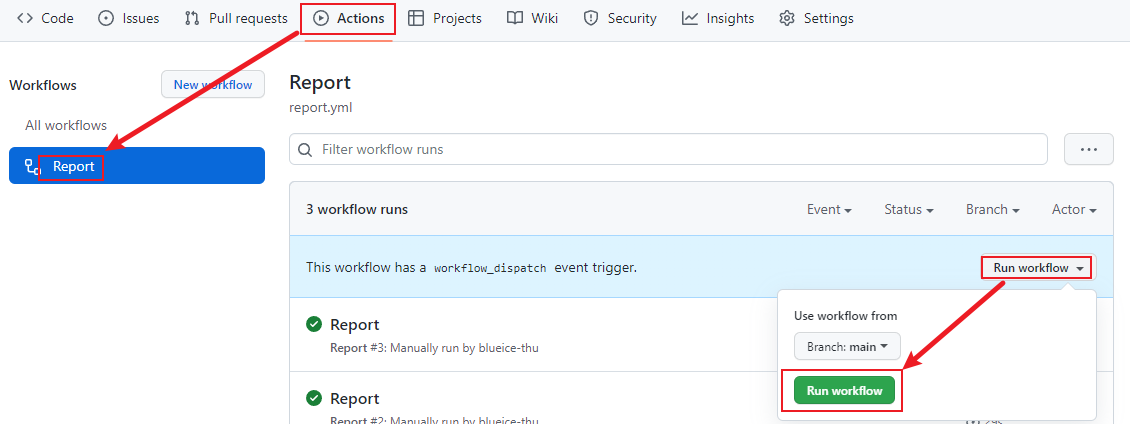This screenshot has width=1130, height=424.
Task: Expand the Event filter dropdown
Action: [x=829, y=210]
